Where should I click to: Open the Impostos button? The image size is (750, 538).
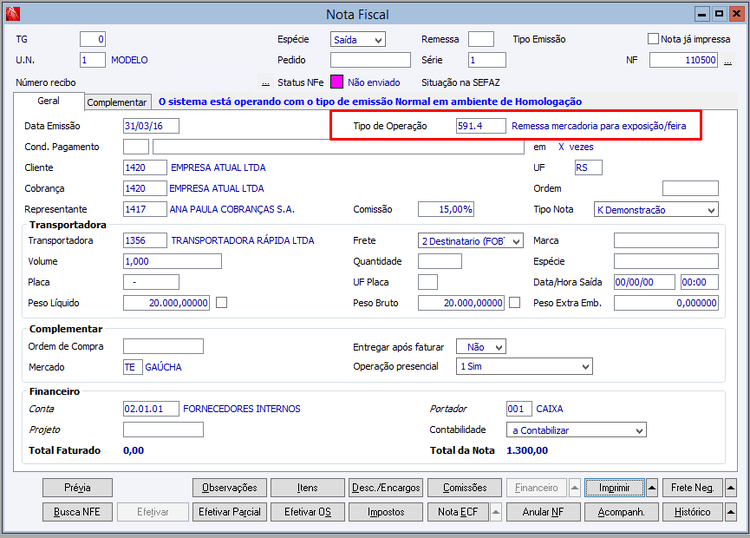coord(386,512)
